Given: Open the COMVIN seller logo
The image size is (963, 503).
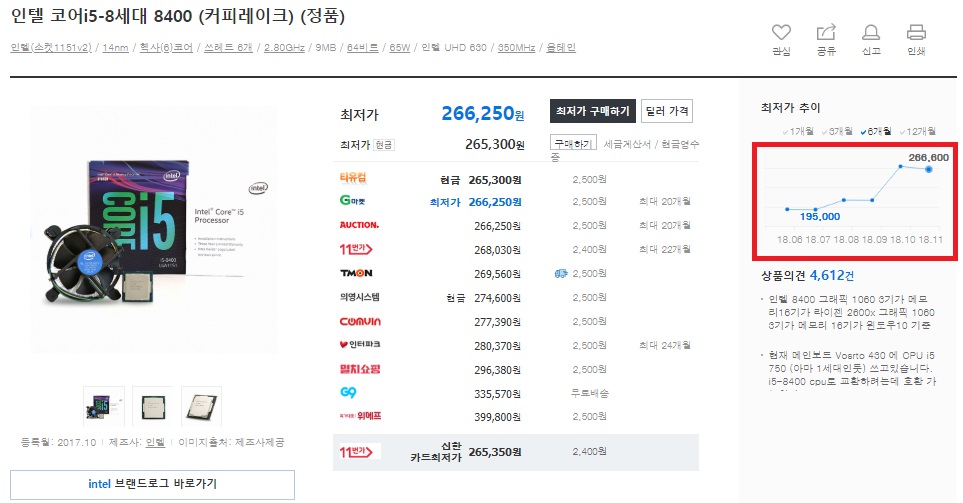Looking at the screenshot, I should [x=361, y=321].
